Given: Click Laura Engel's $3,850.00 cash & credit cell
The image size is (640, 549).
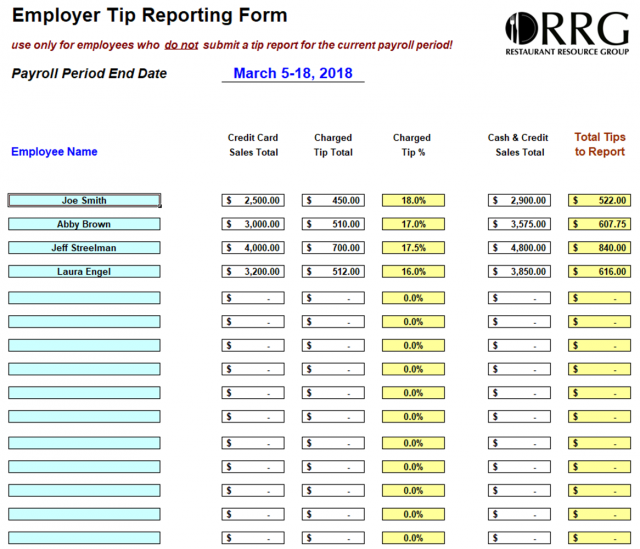Looking at the screenshot, I should [x=519, y=271].
